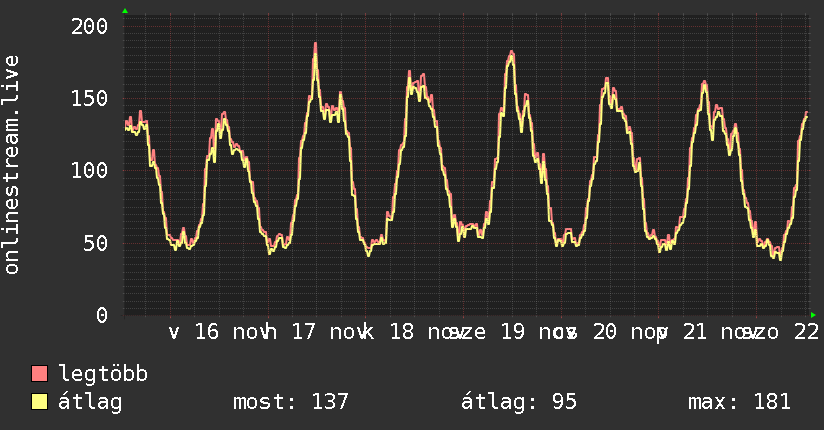Click the 'átlag: 95' average value
The image size is (824, 430).
click(x=519, y=402)
